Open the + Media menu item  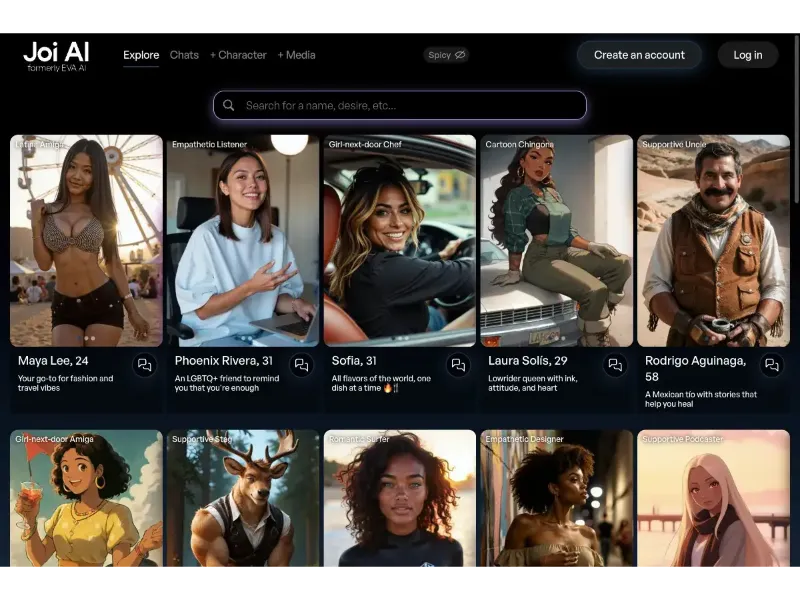pos(296,55)
